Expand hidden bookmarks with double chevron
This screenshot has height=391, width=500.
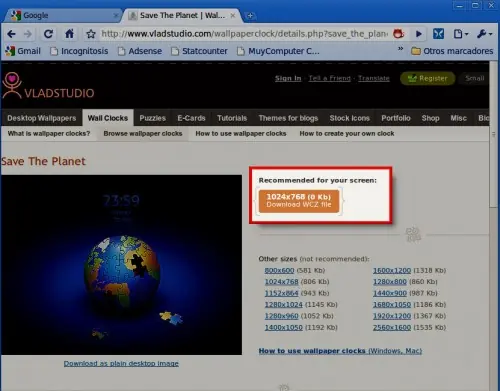(x=400, y=49)
